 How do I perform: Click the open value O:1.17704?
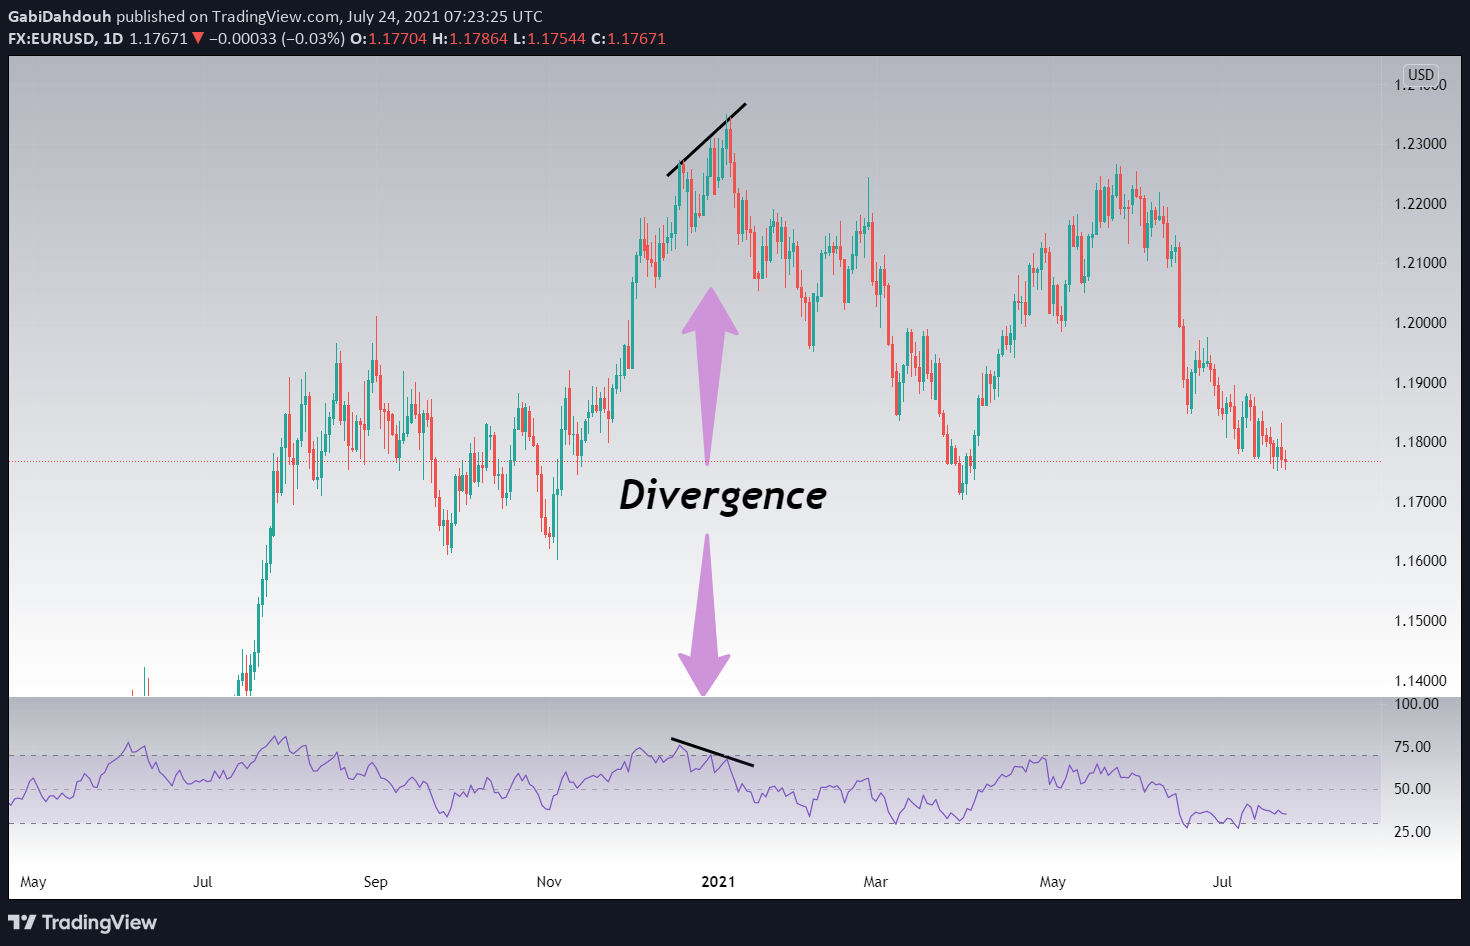(x=388, y=39)
